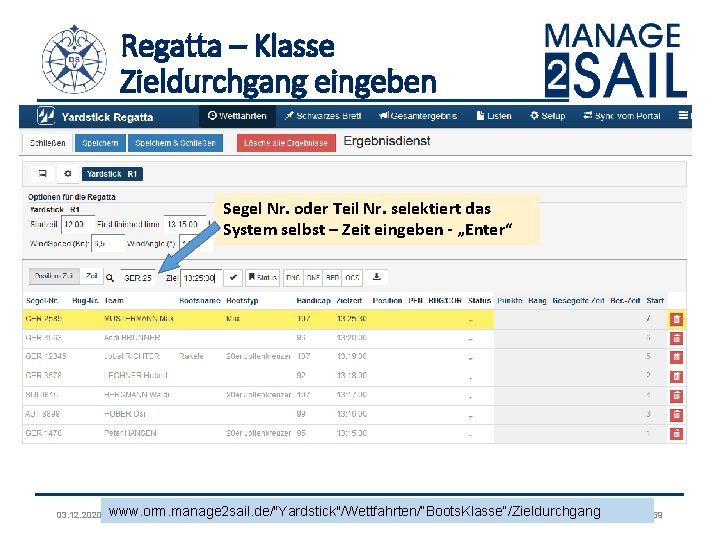Mark the boat as OCS
Viewport: 720px width, 540px height.
click(352, 277)
